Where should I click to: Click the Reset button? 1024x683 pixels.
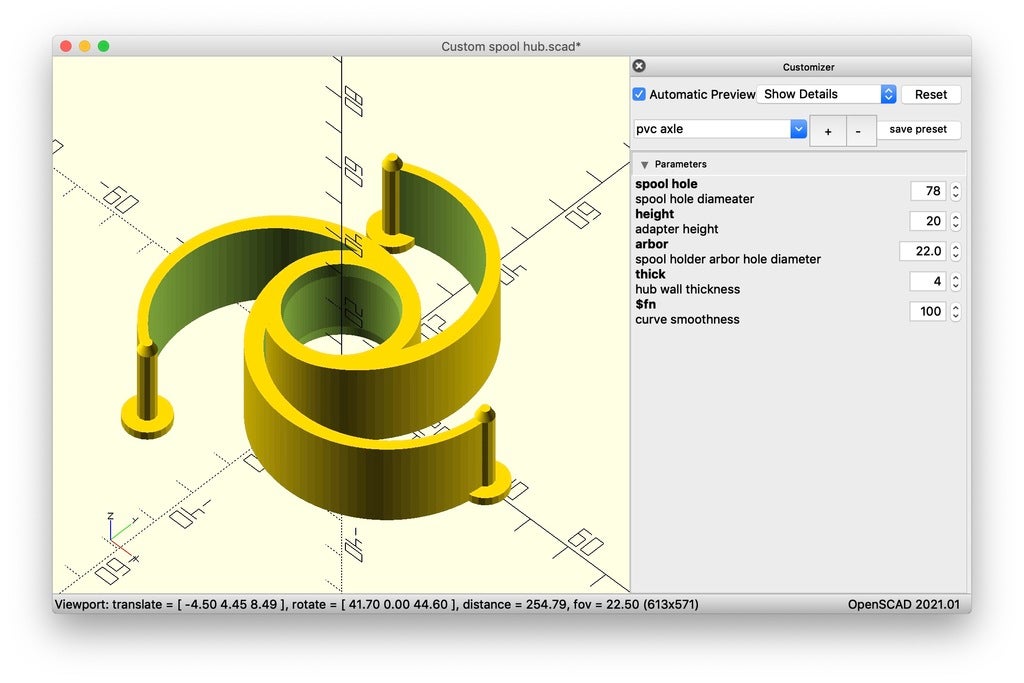pos(930,94)
